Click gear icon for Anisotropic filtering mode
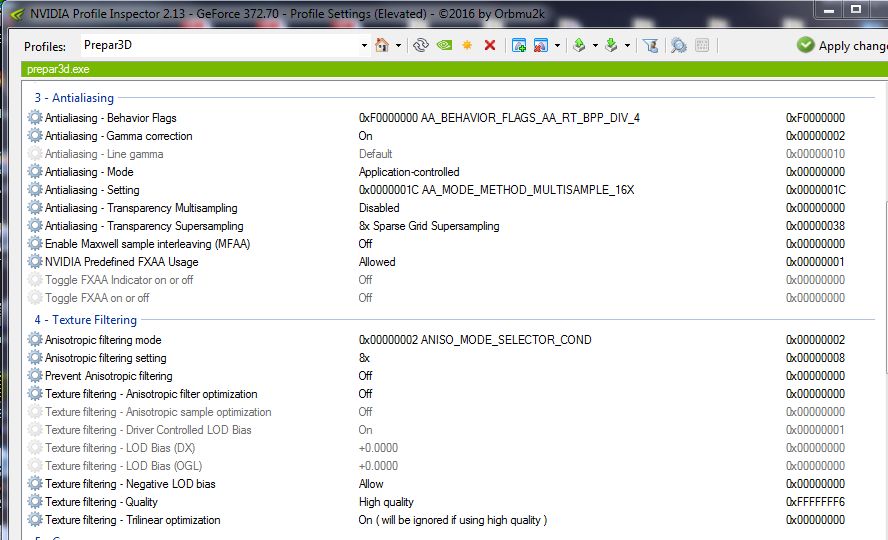 (35, 340)
